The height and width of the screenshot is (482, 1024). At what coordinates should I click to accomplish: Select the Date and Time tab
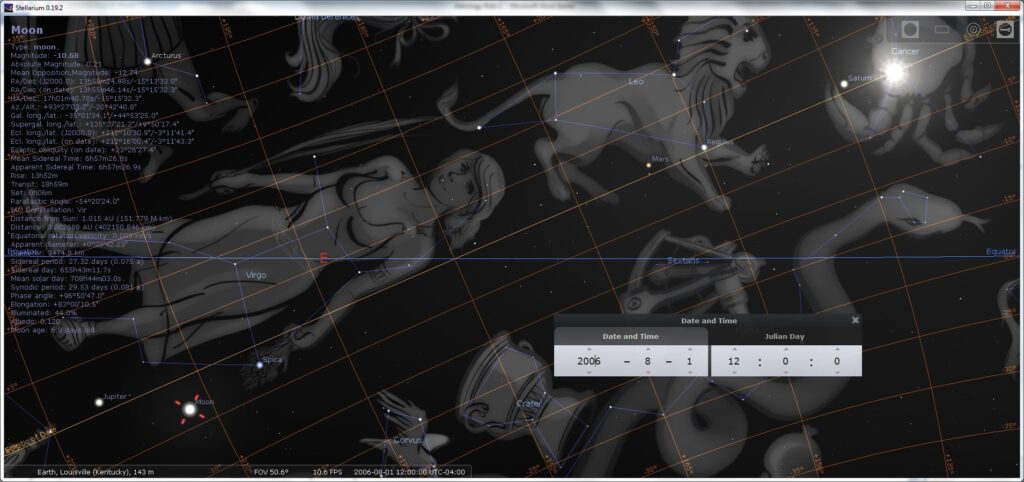click(631, 336)
